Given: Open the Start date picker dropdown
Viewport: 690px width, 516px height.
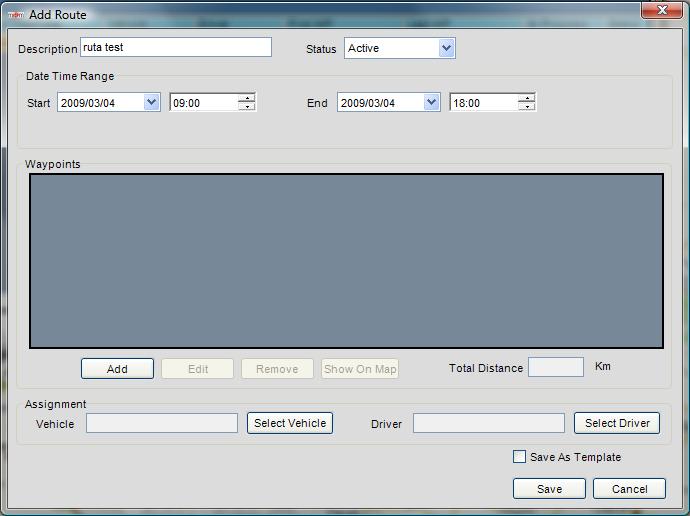Looking at the screenshot, I should point(151,102).
